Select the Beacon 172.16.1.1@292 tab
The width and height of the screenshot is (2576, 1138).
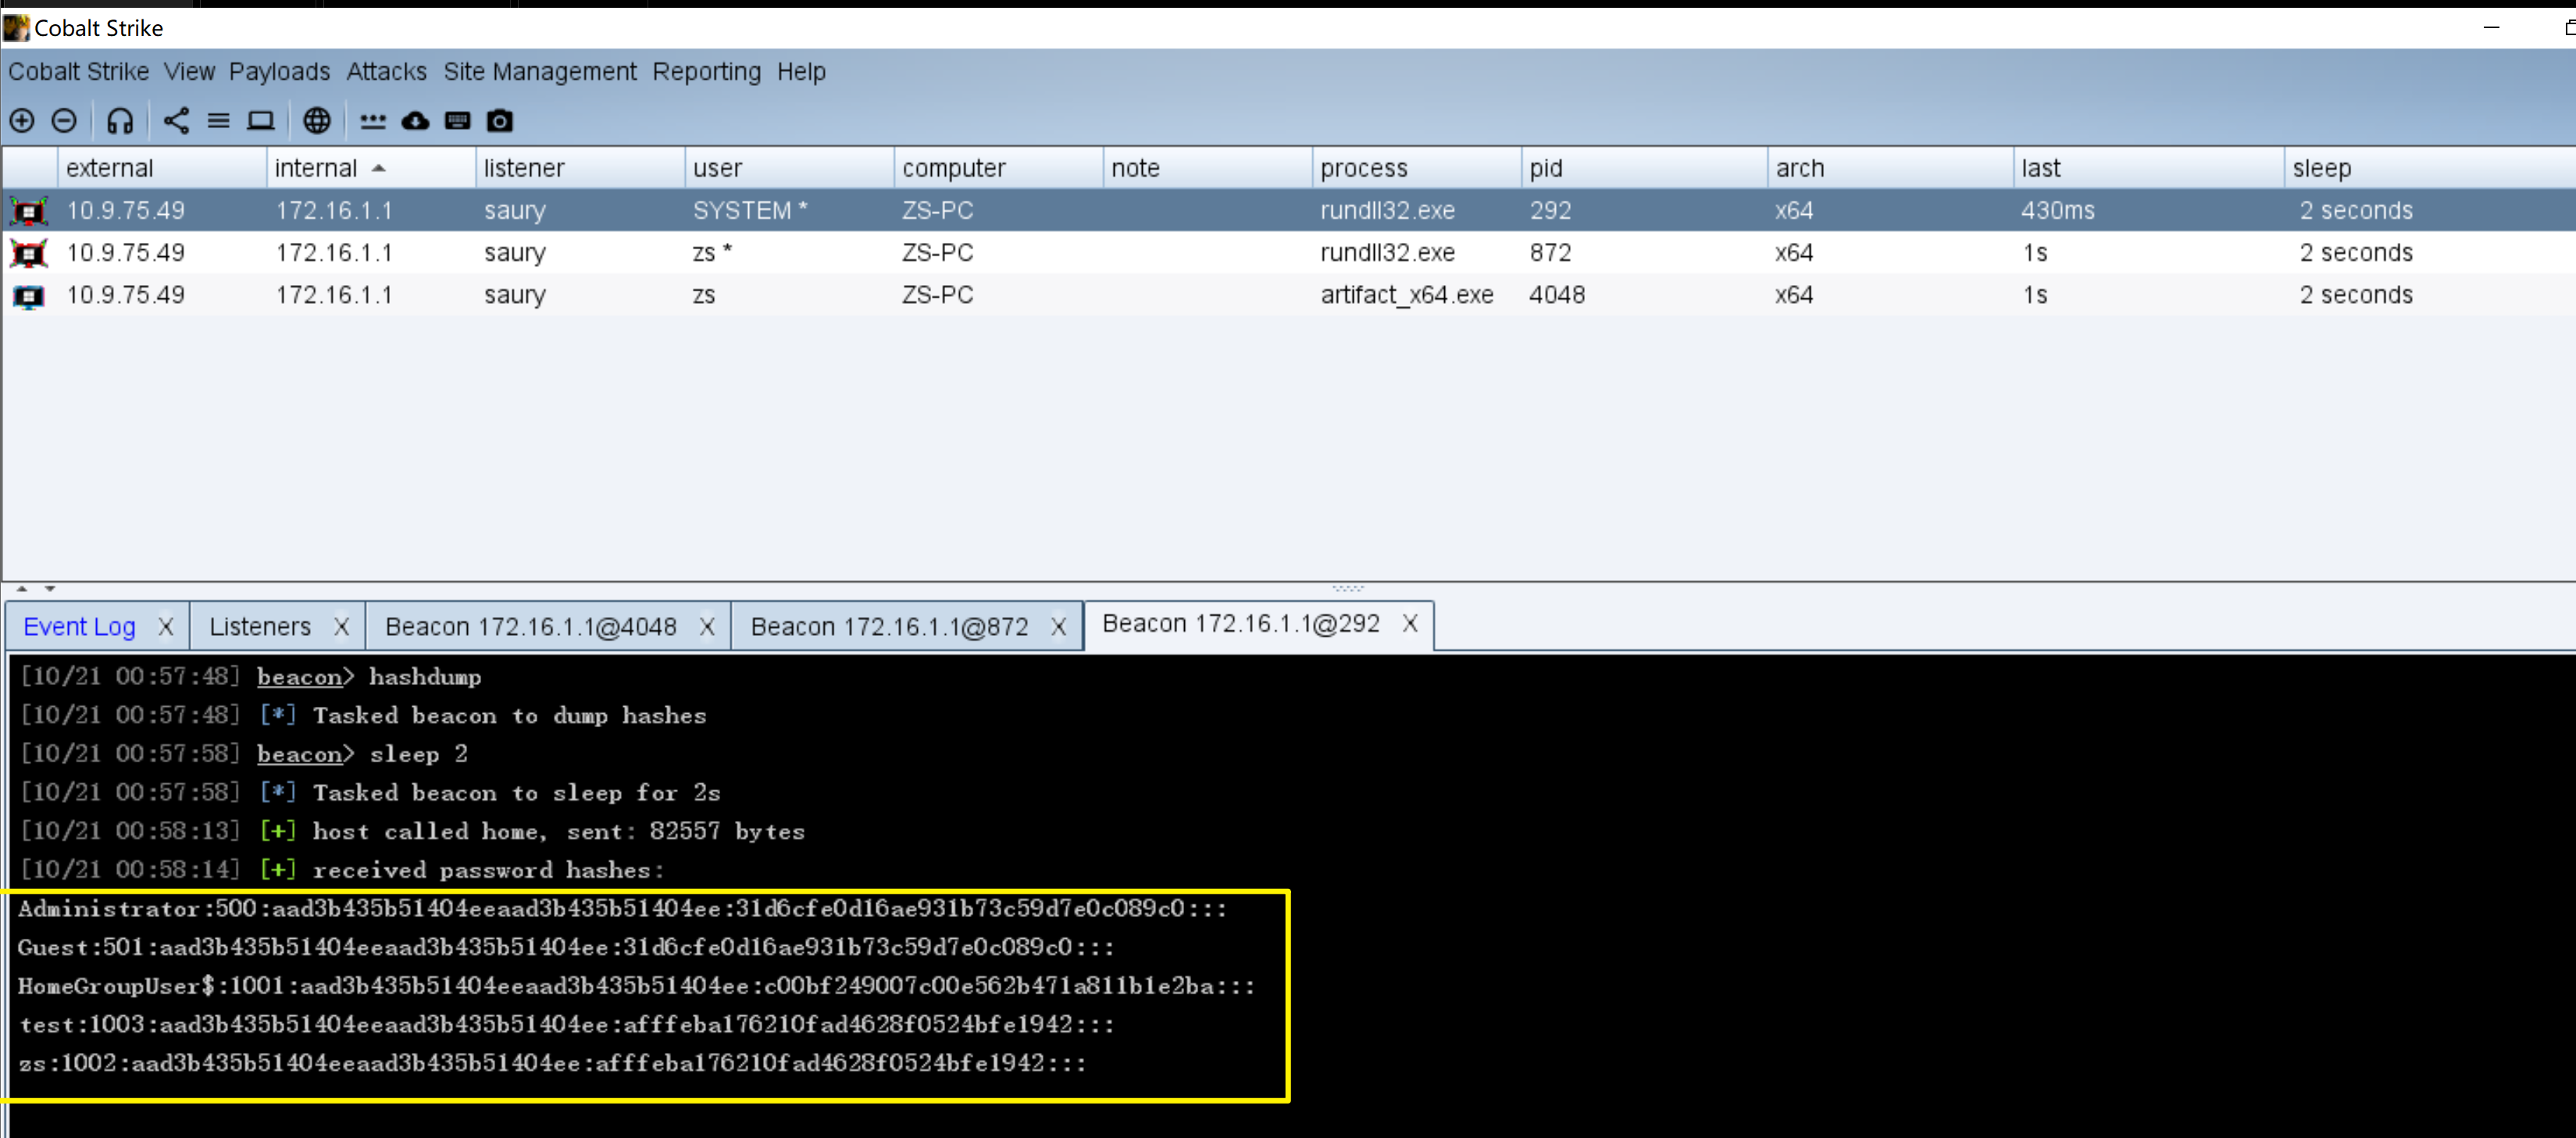click(1241, 624)
